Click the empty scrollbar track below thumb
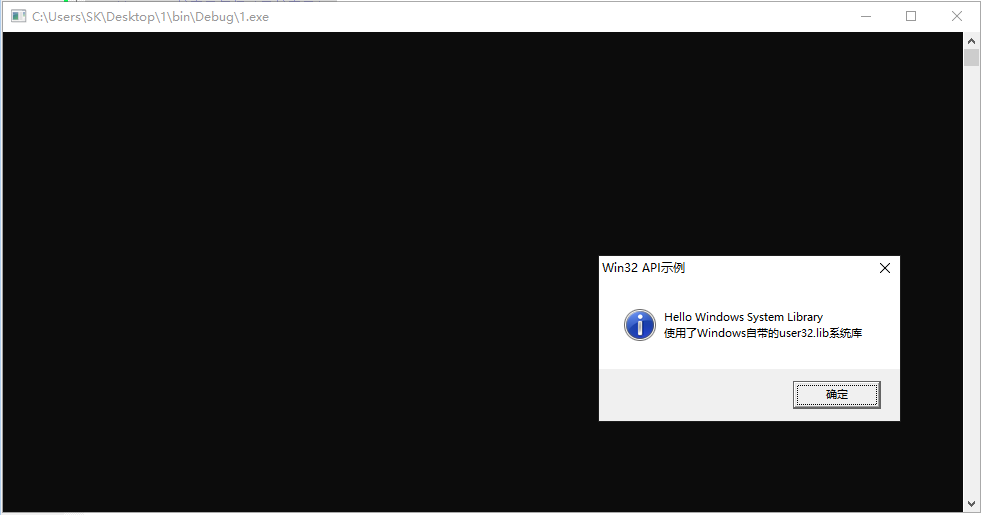984x515 pixels. click(x=971, y=280)
